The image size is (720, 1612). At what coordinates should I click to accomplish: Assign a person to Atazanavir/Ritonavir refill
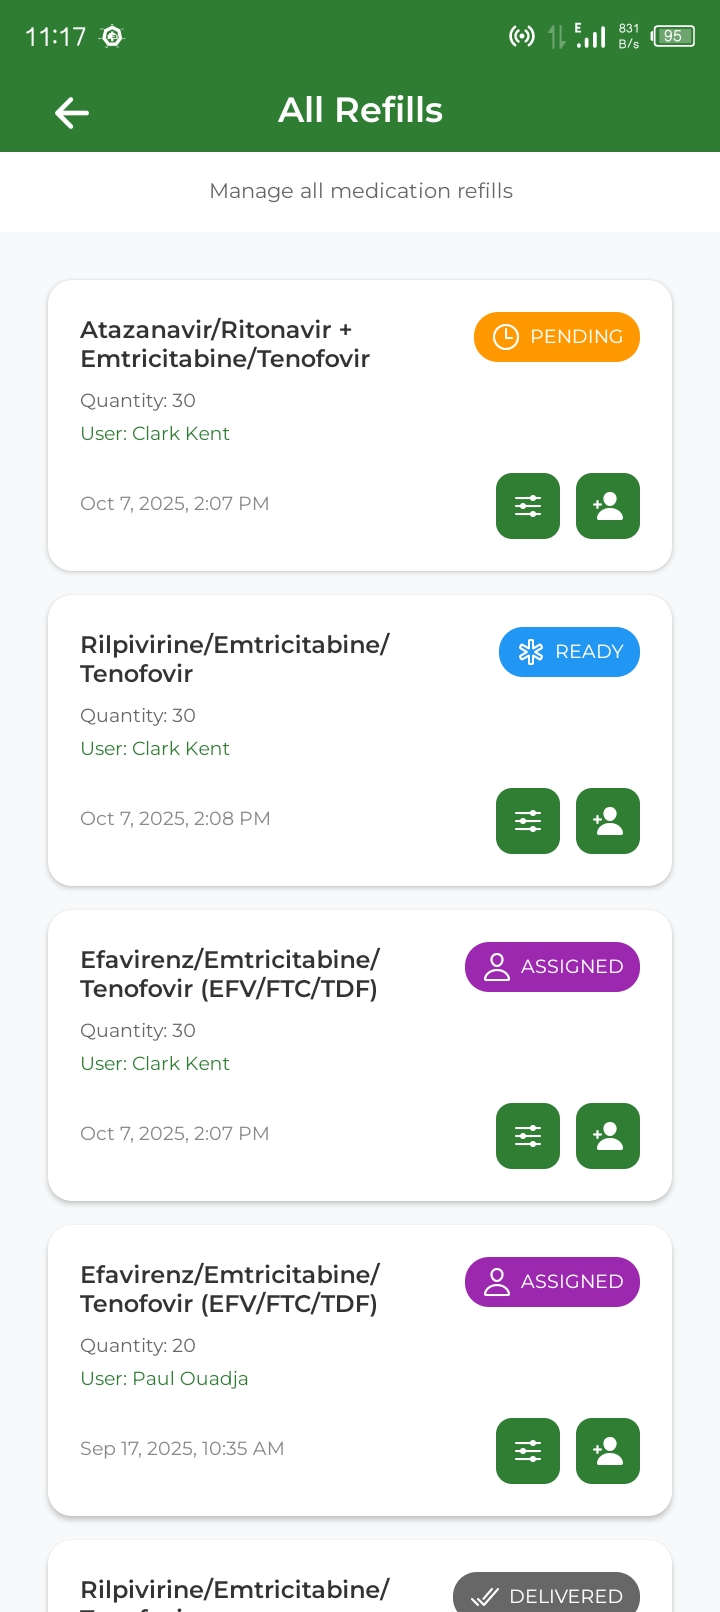click(608, 506)
